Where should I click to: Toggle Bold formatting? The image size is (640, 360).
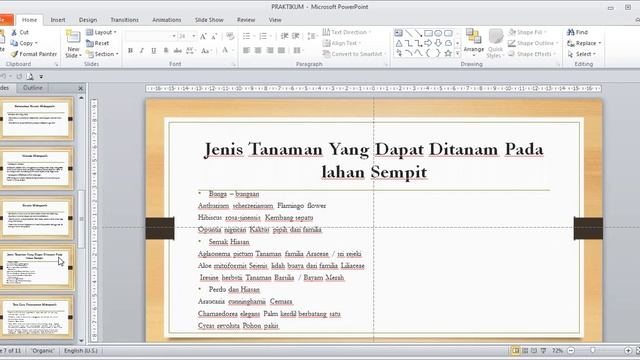click(x=130, y=51)
